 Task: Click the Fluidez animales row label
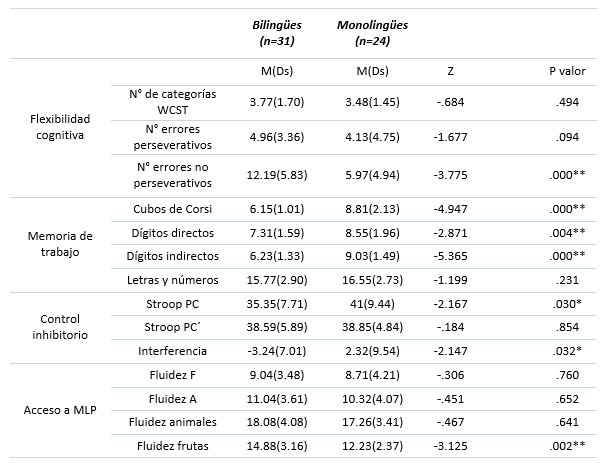[x=174, y=422]
